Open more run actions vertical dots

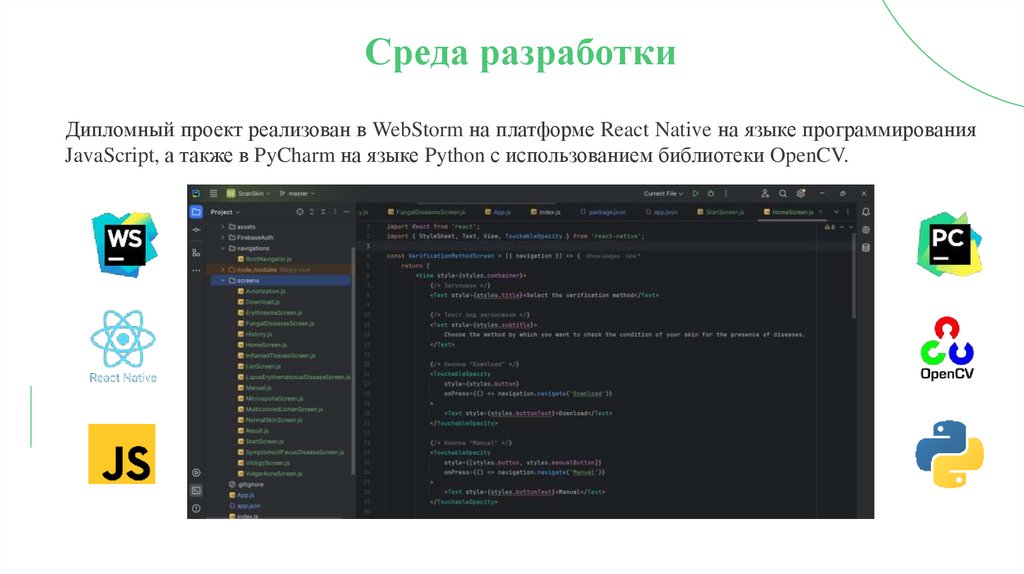click(726, 193)
